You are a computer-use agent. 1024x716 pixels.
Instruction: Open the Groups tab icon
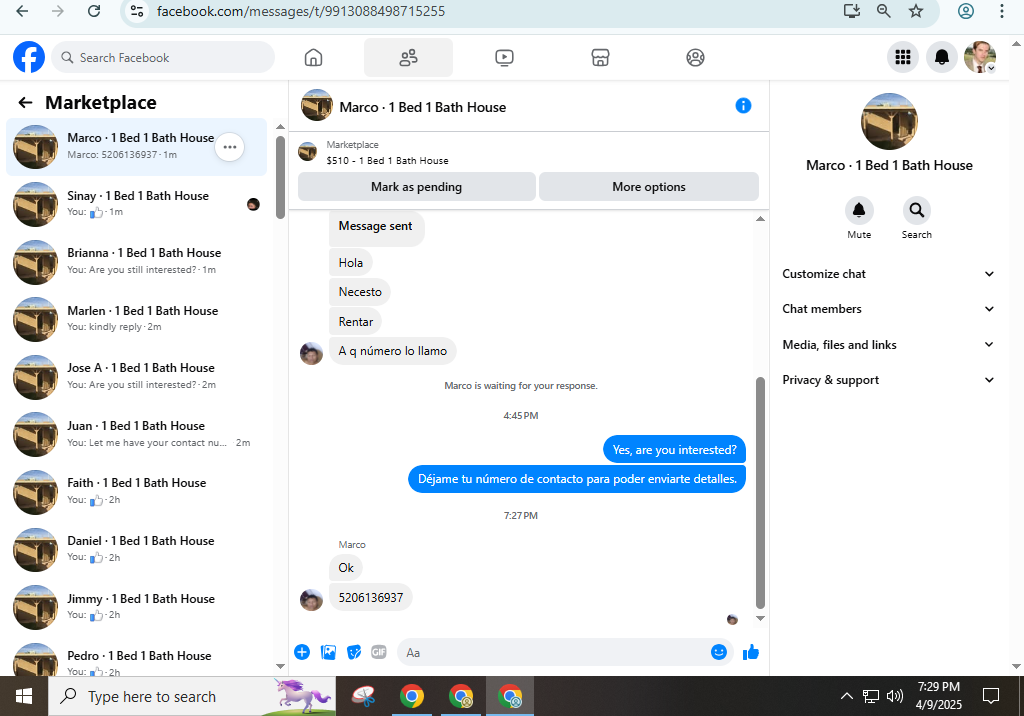[696, 57]
